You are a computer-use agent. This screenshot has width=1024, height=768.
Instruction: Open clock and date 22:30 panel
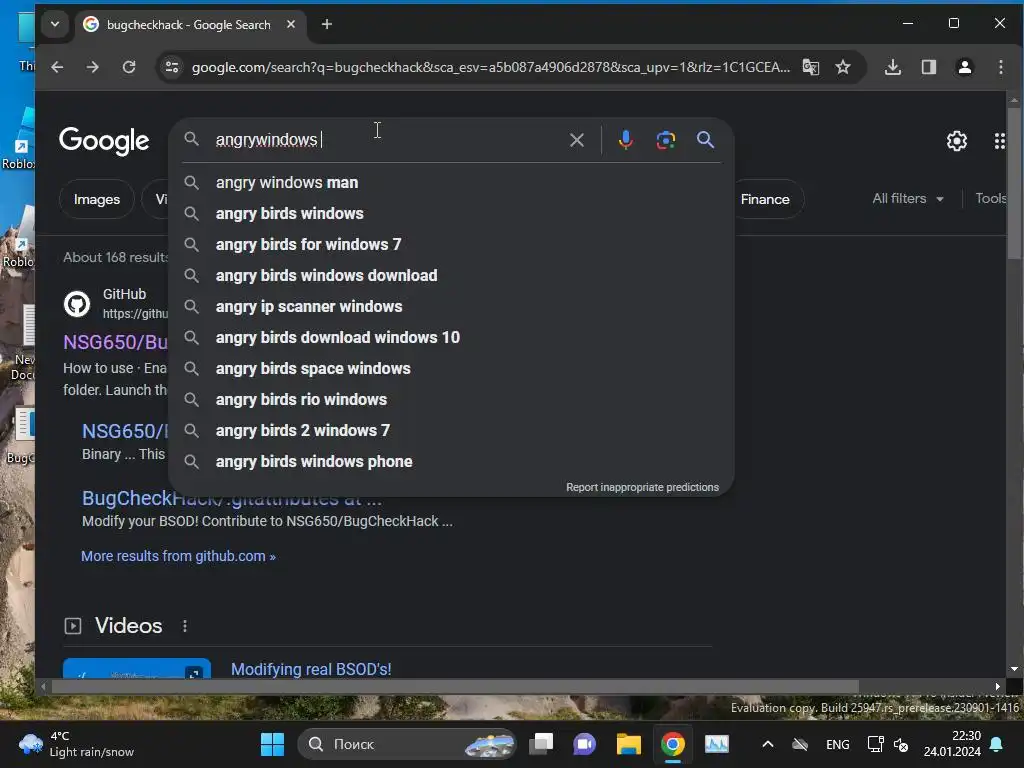point(952,744)
